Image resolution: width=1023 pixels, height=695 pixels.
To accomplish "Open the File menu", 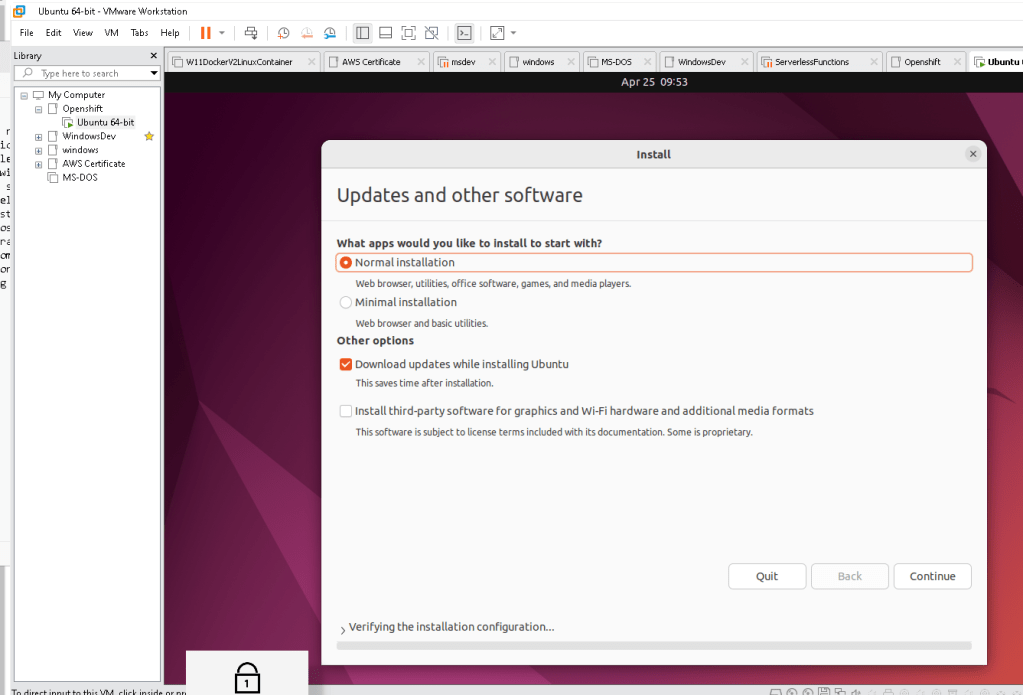I will [27, 33].
